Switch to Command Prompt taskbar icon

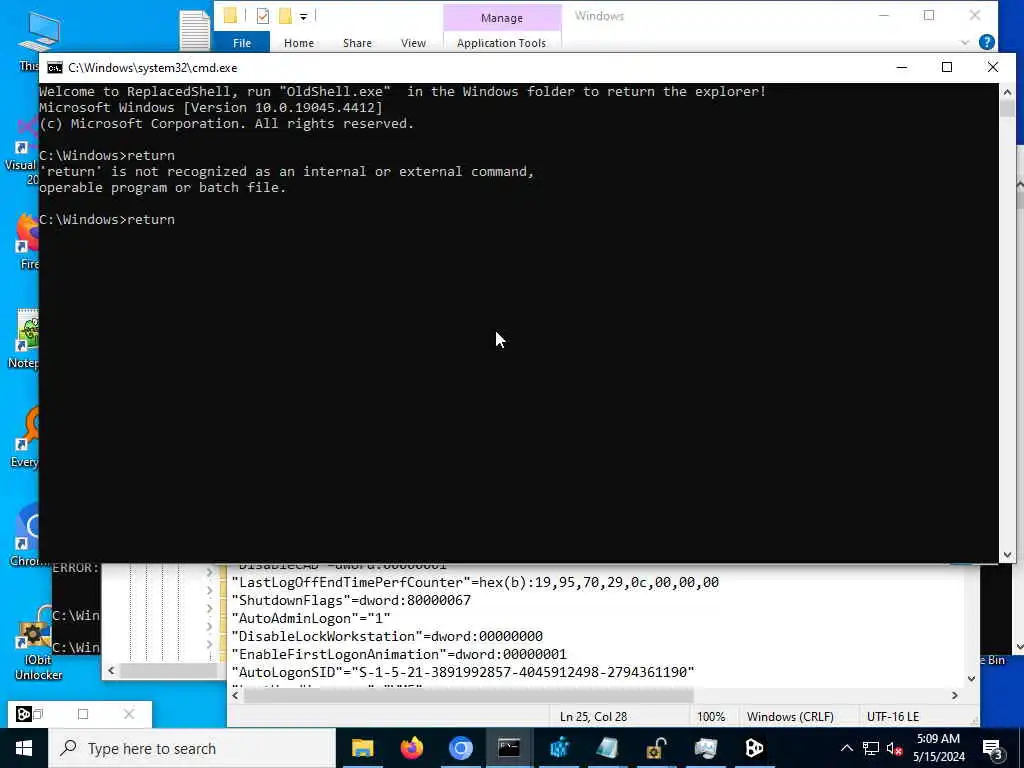[509, 748]
